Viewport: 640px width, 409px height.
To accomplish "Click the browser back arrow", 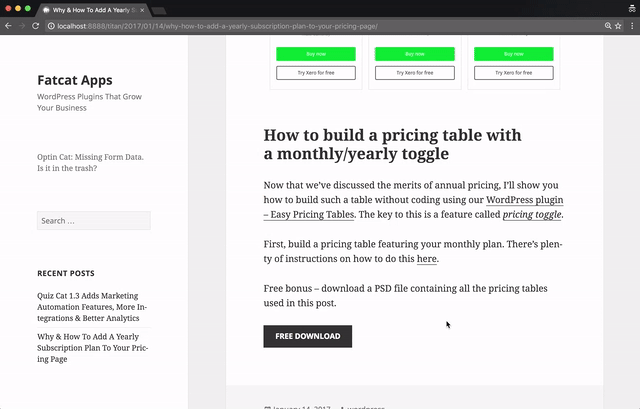I will click(x=8, y=25).
